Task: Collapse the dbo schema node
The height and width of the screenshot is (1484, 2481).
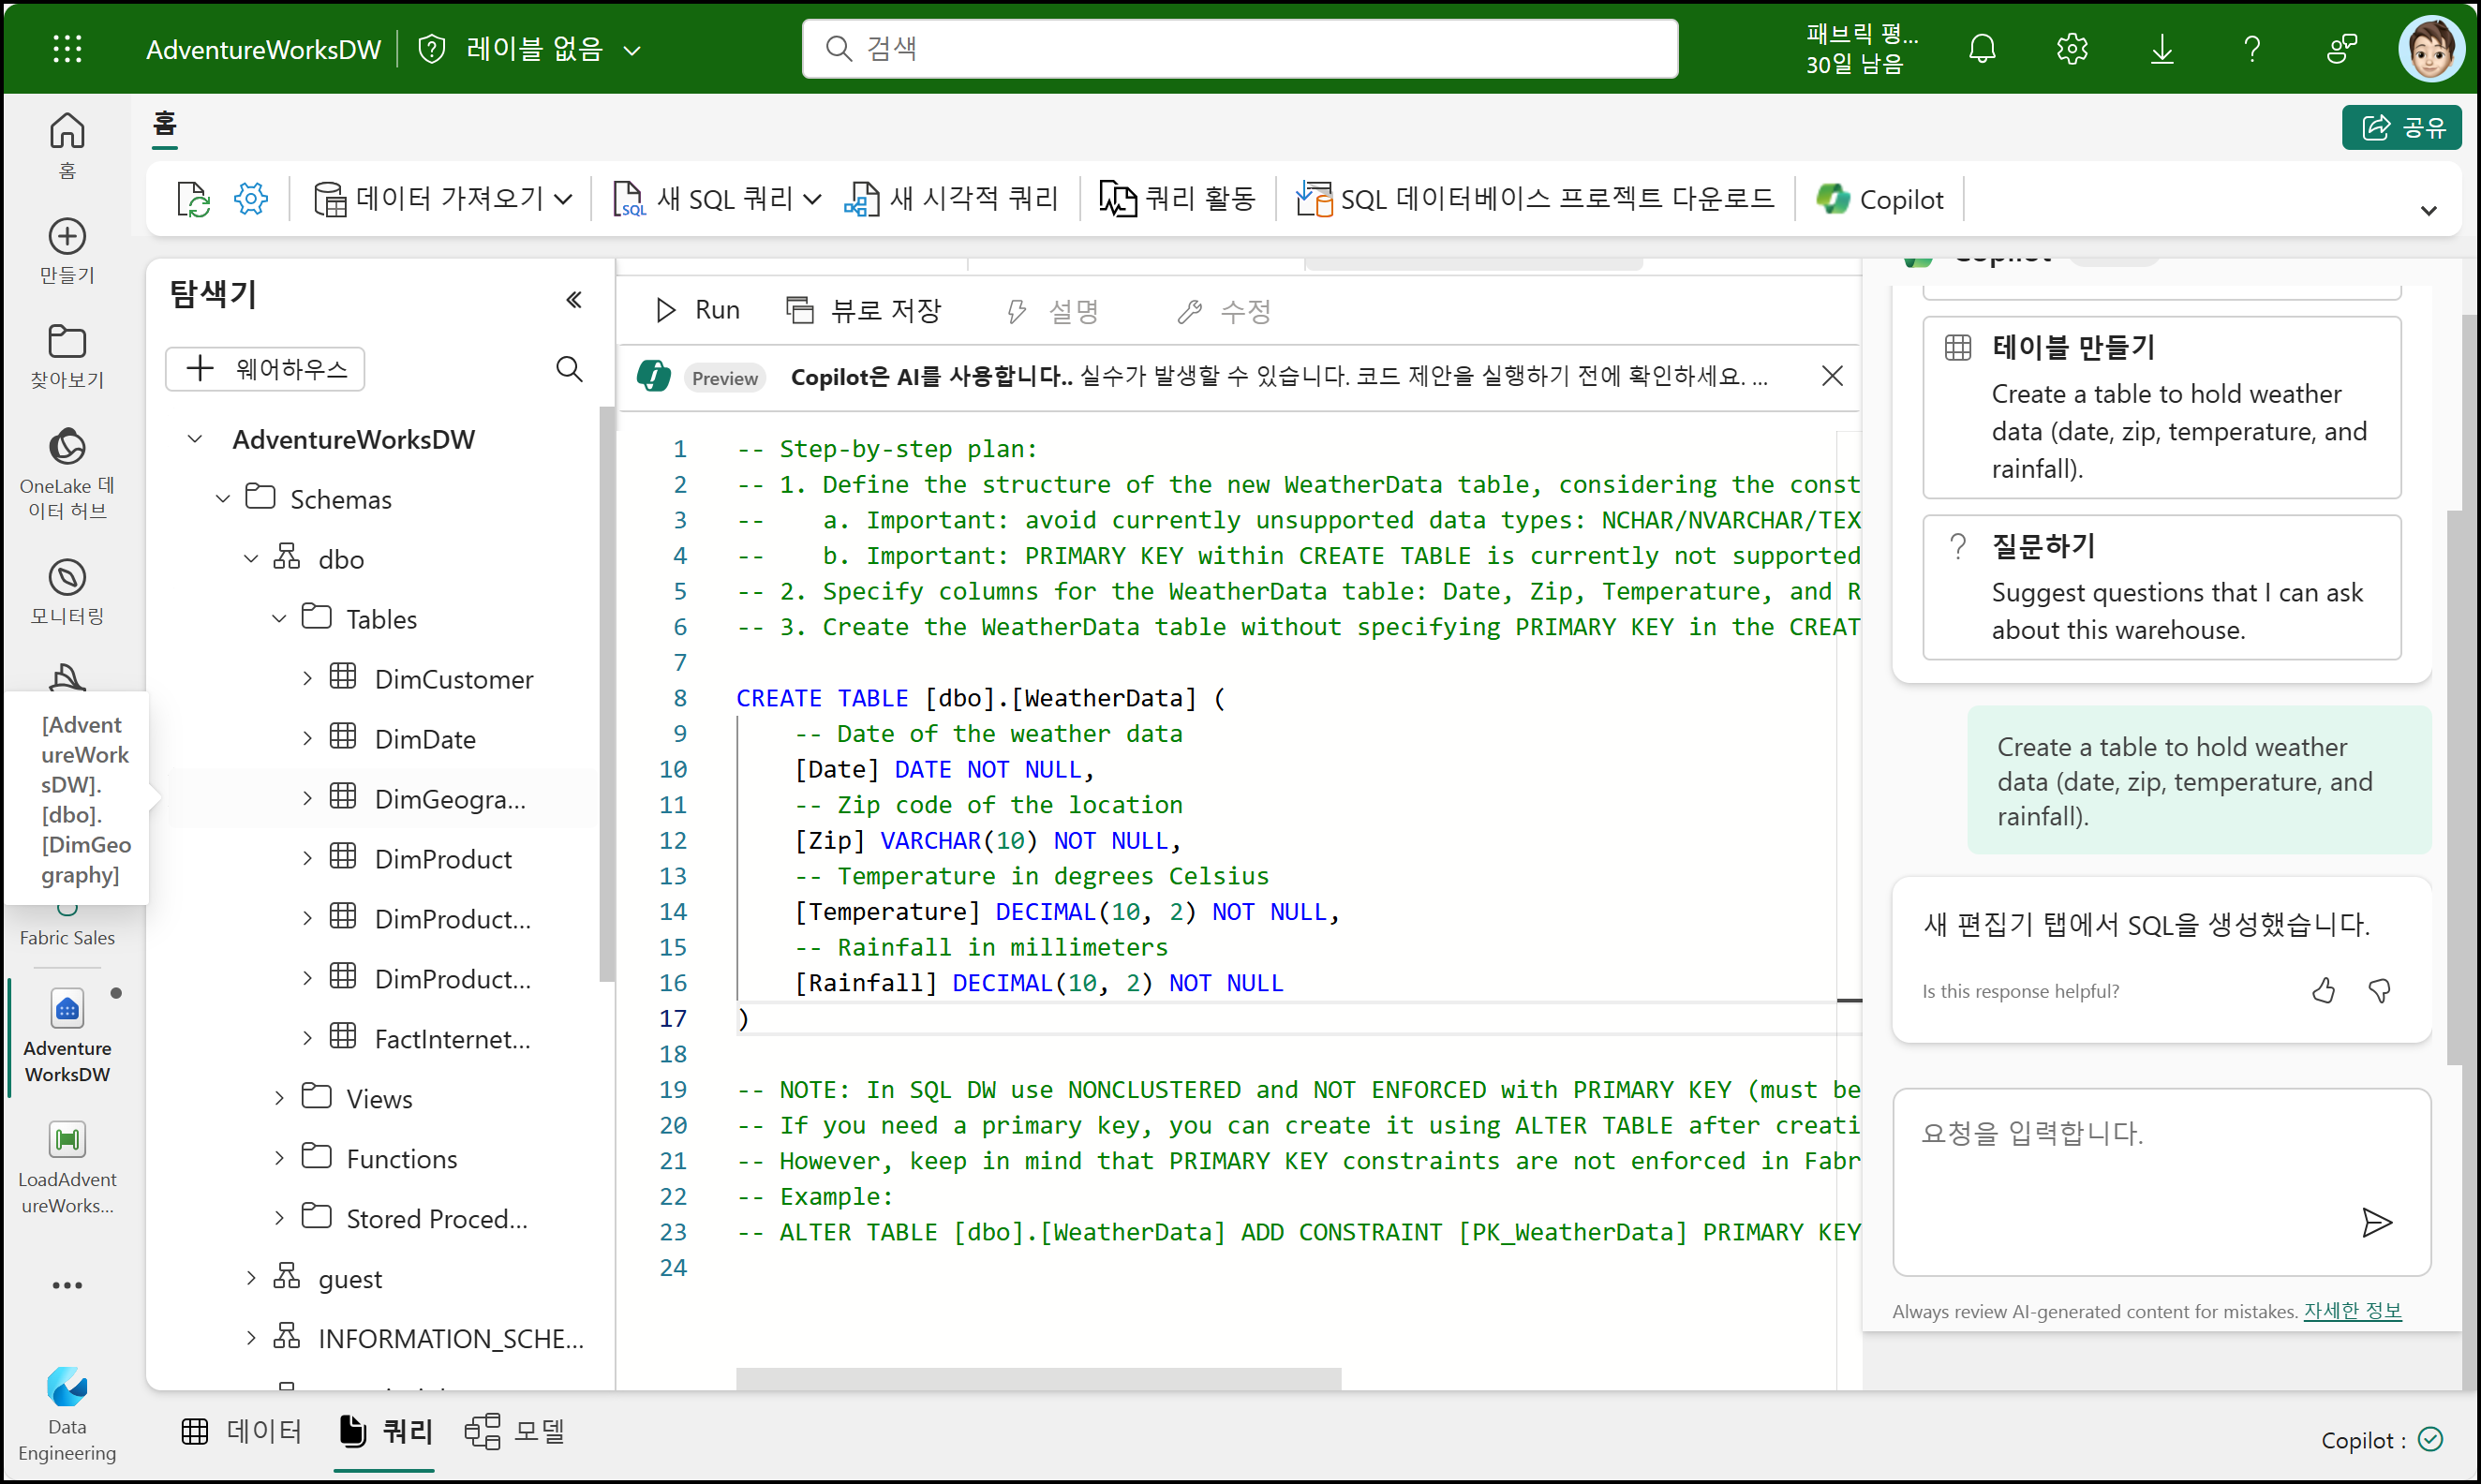Action: pyautogui.click(x=251, y=559)
